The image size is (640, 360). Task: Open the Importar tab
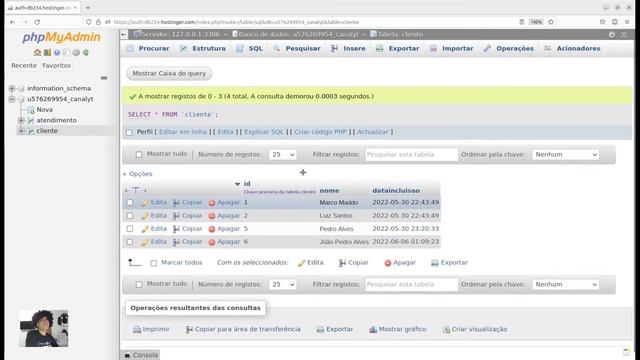click(452, 49)
